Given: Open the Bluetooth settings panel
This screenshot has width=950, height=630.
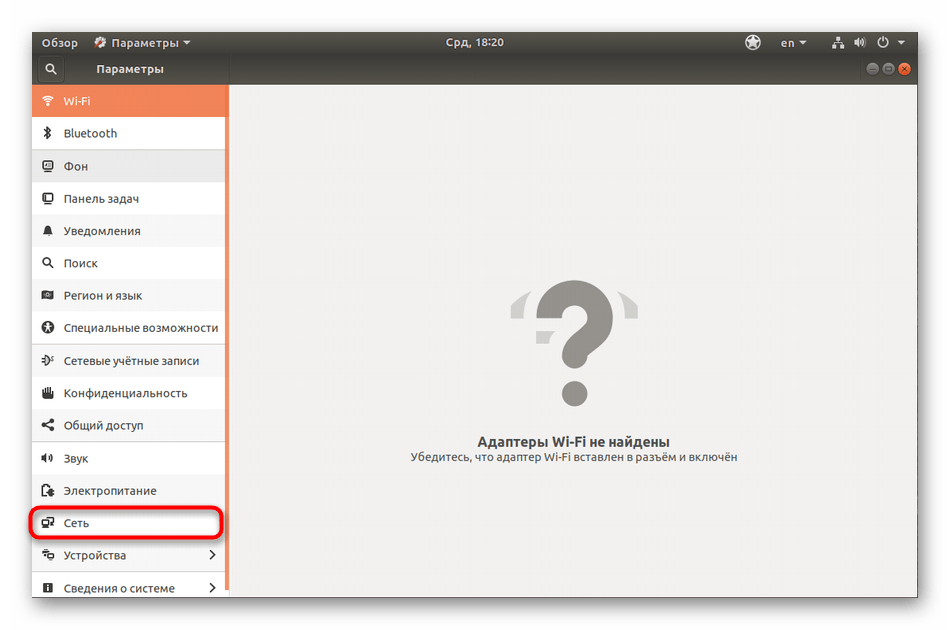Looking at the screenshot, I should 128,133.
